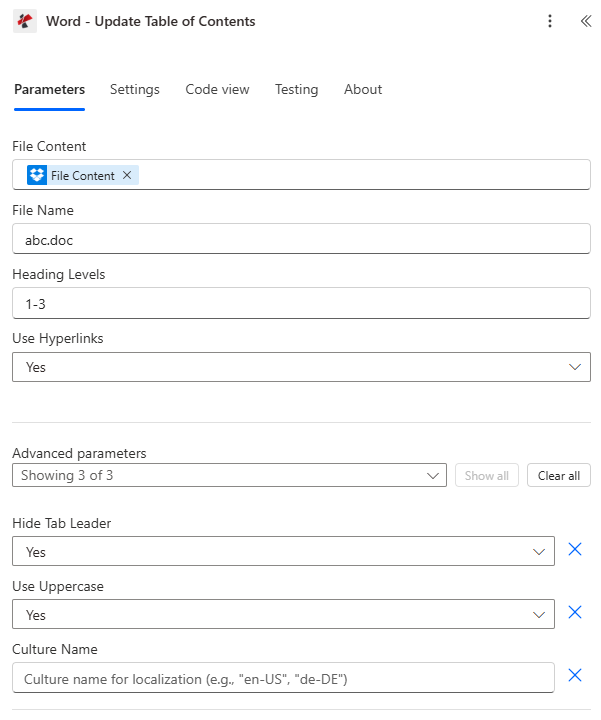The image size is (601, 720).
Task: Remove the Hide Tab Leader parameter
Action: click(575, 549)
